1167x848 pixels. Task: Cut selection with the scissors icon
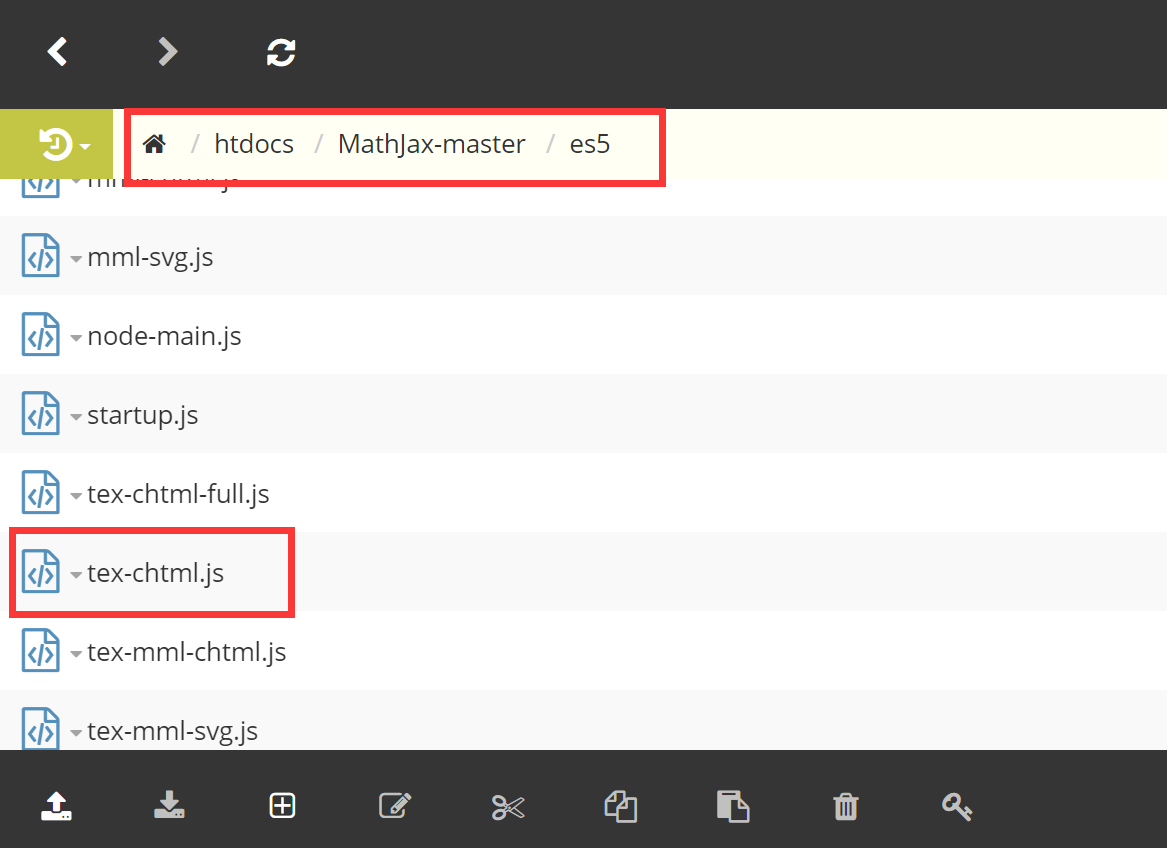click(x=508, y=807)
